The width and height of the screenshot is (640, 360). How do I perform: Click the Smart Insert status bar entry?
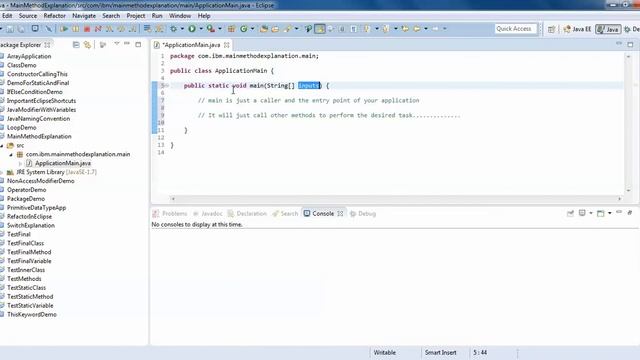tap(440, 353)
